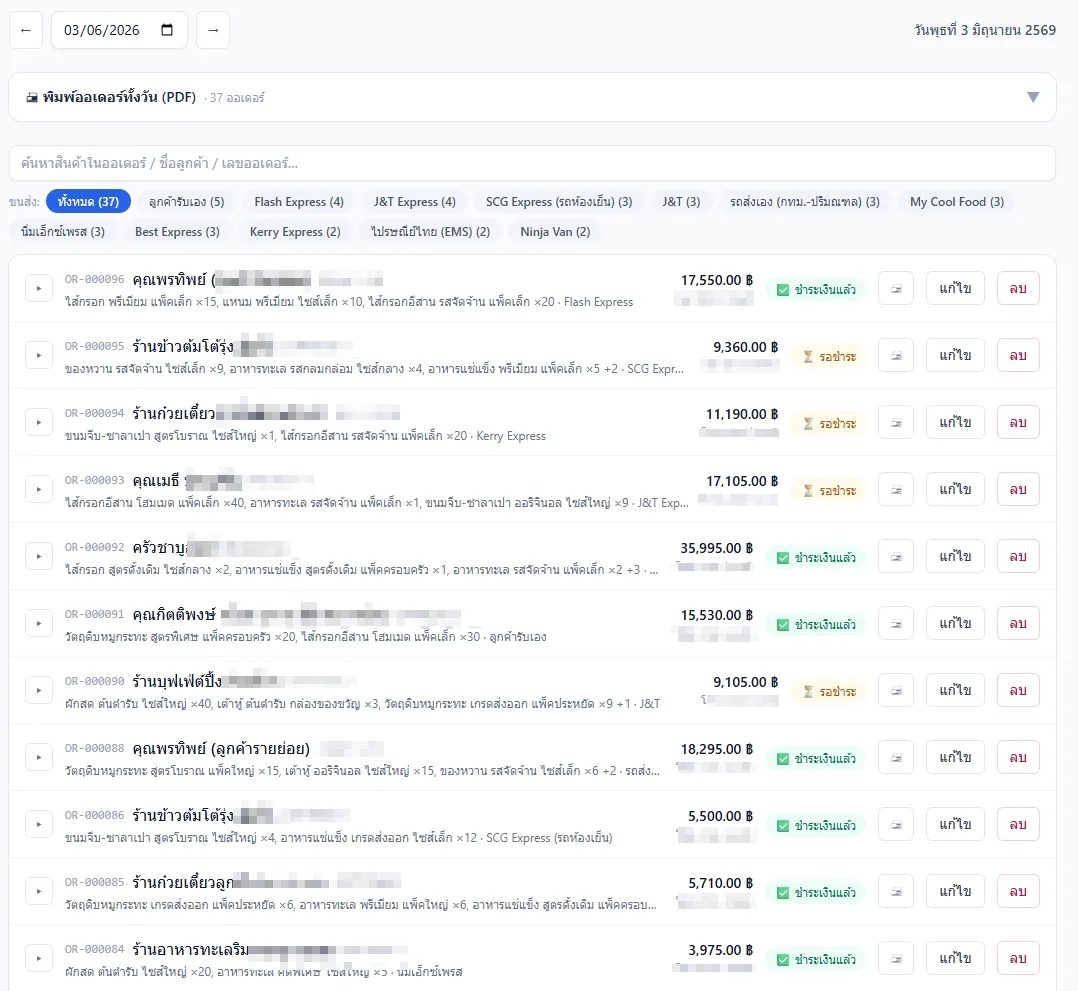Viewport: 1078px width, 991px height.
Task: Filter by My Cool Food (3)
Action: pos(957,202)
